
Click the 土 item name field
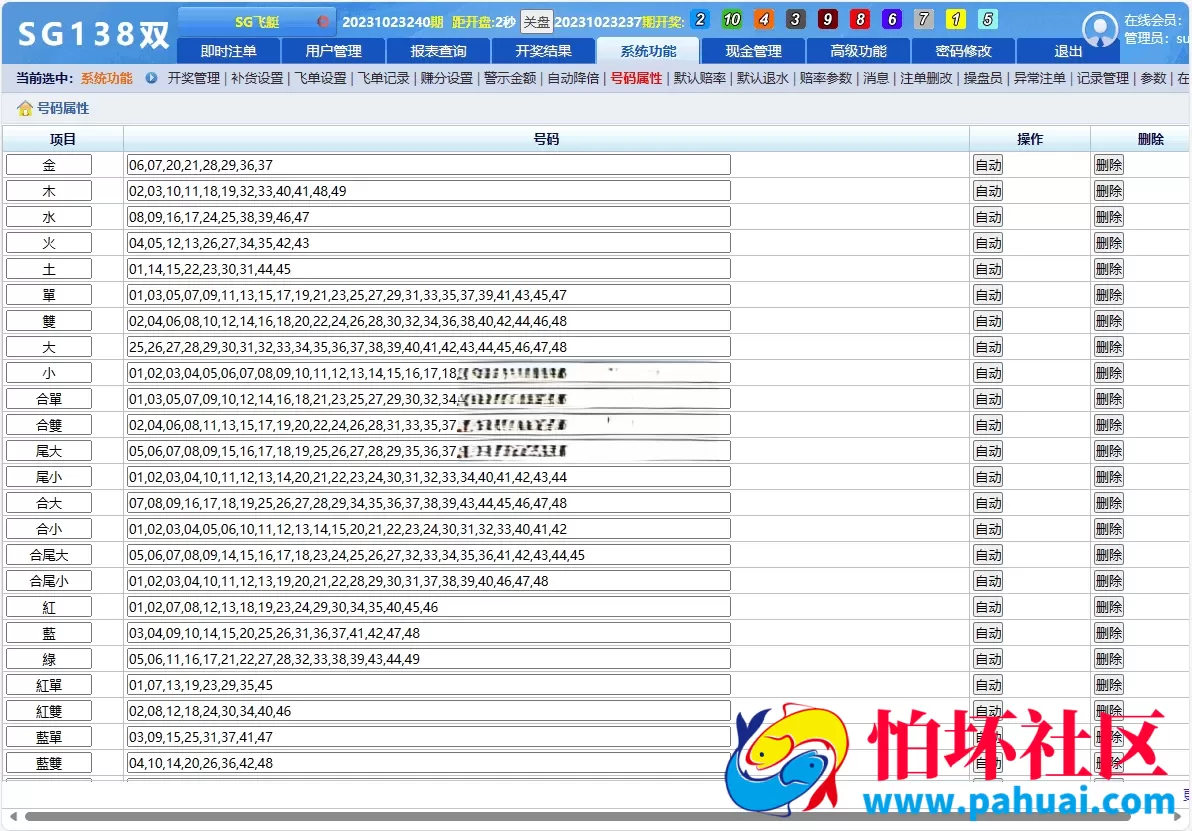click(x=49, y=269)
